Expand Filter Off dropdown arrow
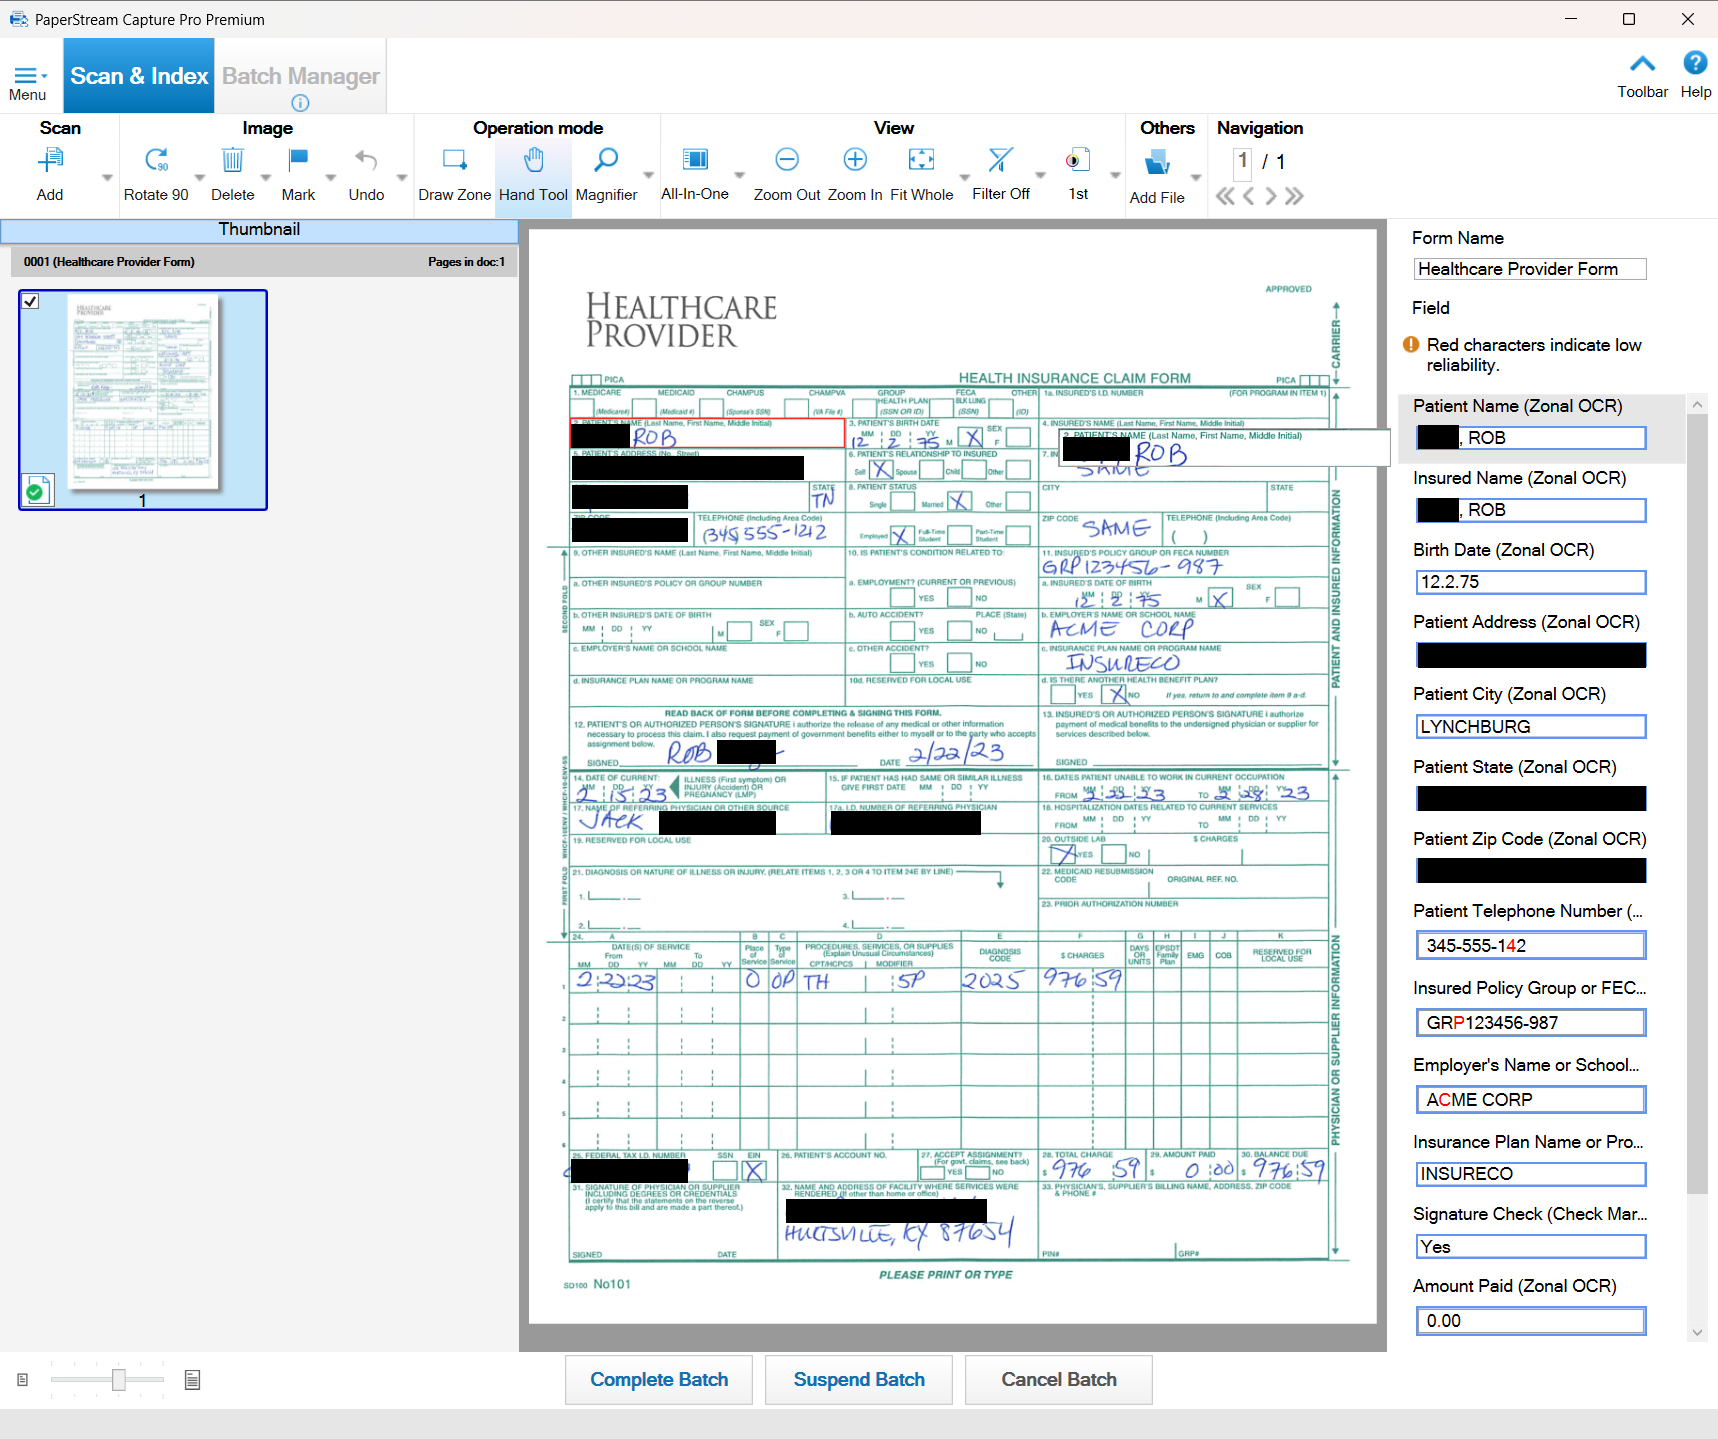 [1040, 175]
